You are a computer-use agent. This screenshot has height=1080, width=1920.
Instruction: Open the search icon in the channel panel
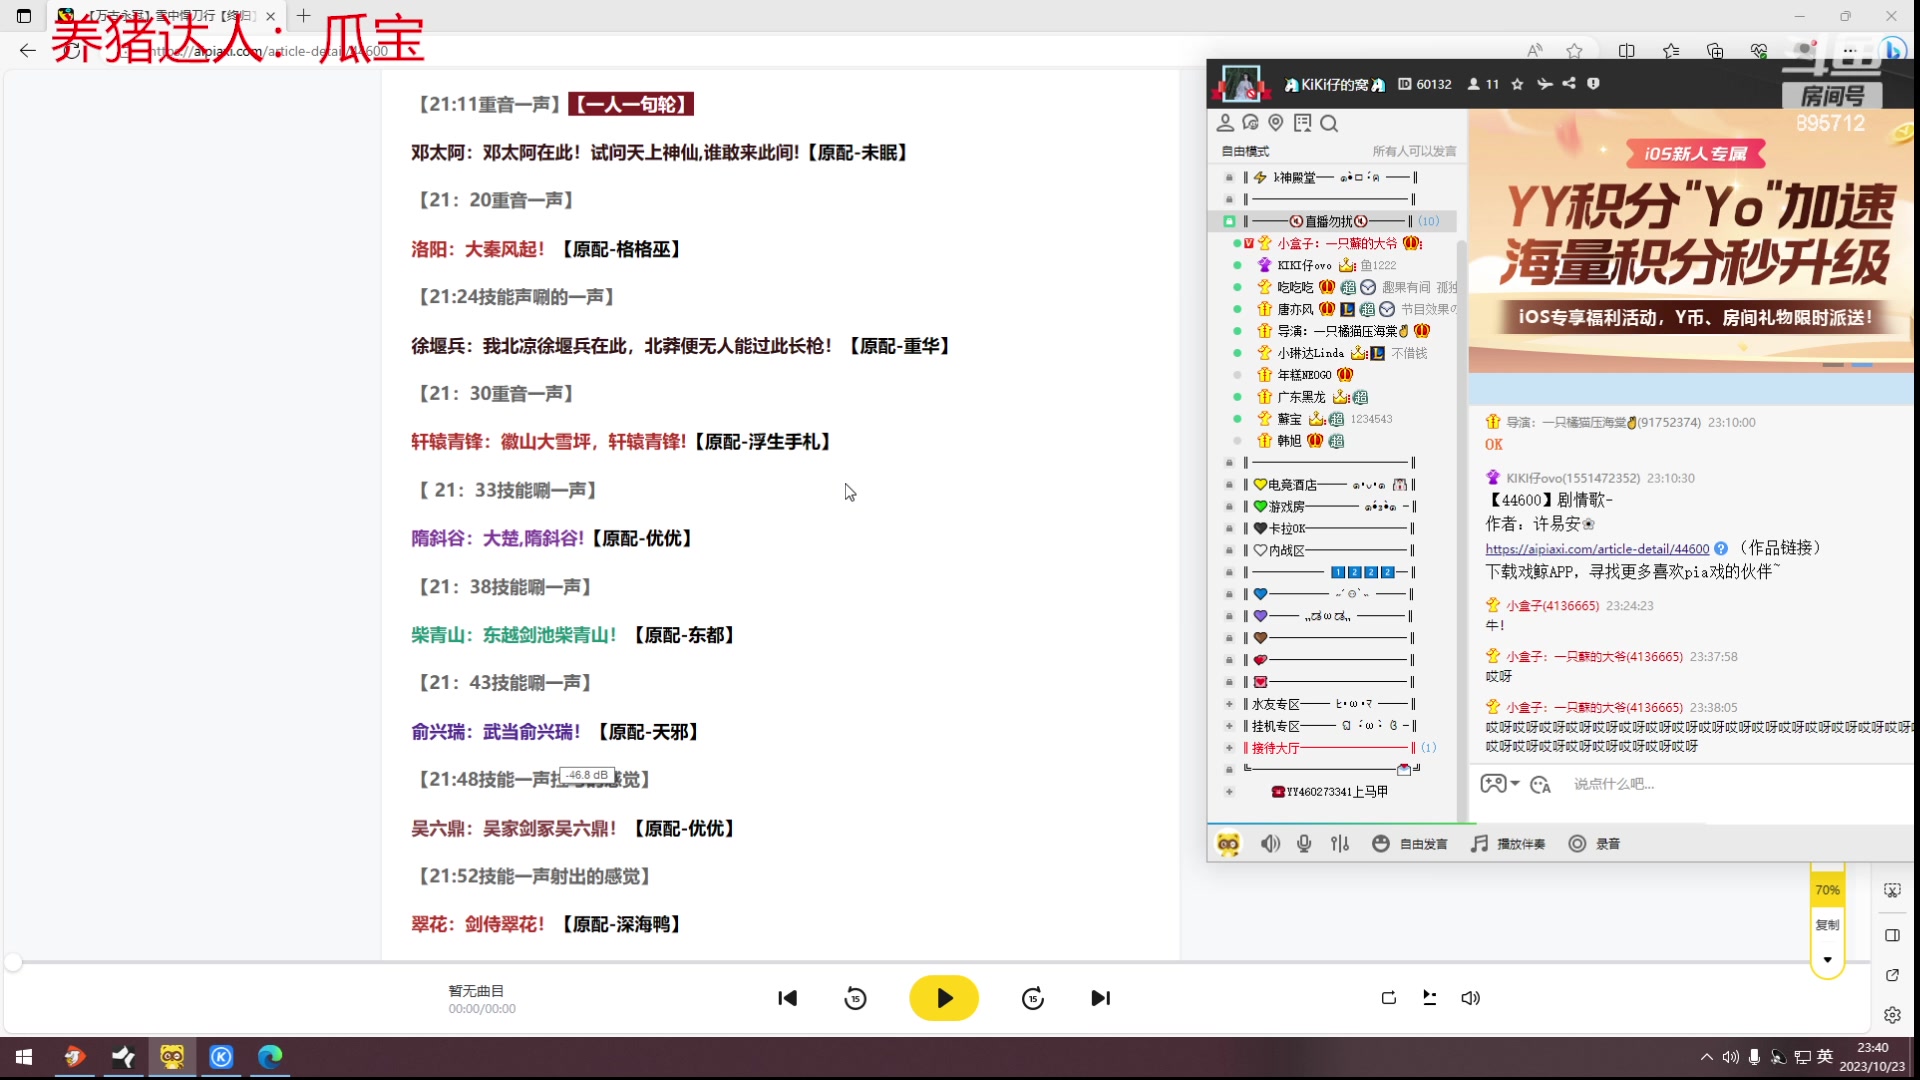coord(1329,122)
